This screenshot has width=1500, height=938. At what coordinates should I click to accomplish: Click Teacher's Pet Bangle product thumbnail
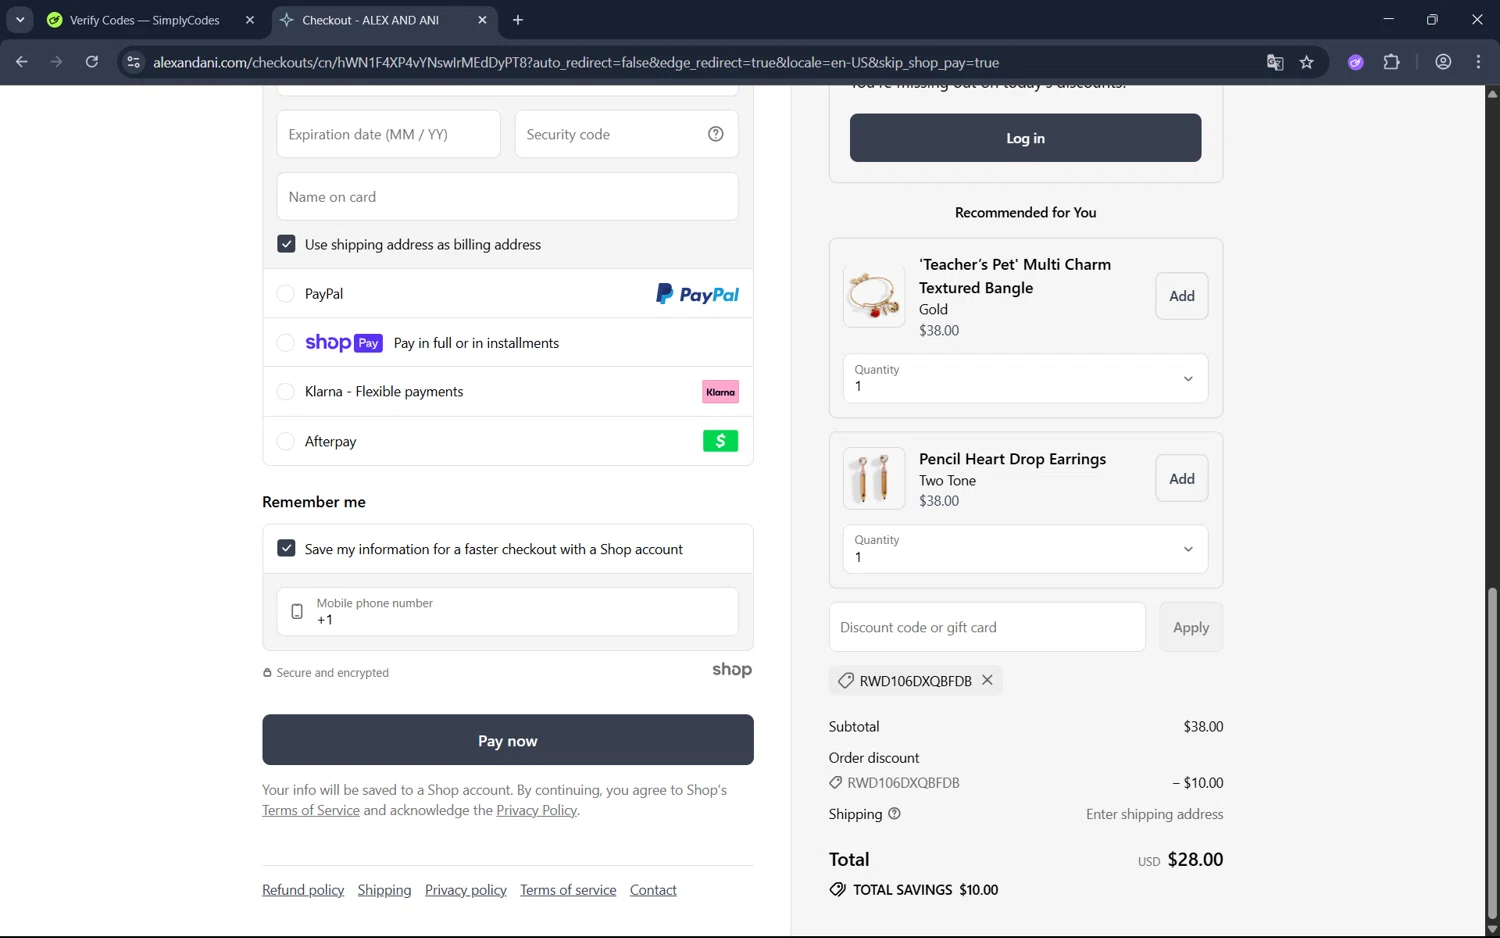[x=874, y=296]
